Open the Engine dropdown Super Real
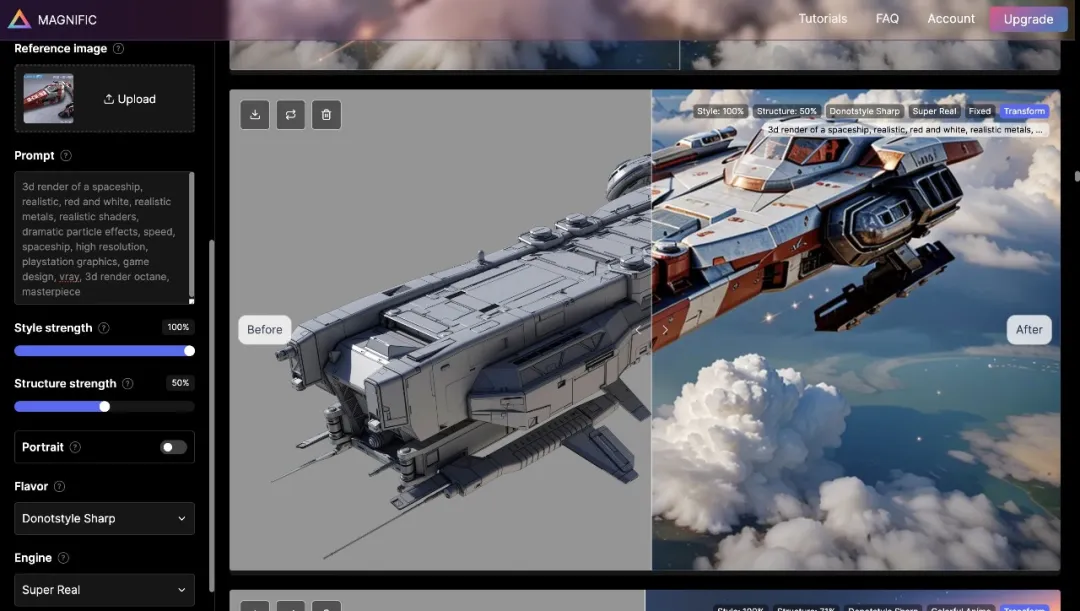The width and height of the screenshot is (1080, 611). [104, 590]
